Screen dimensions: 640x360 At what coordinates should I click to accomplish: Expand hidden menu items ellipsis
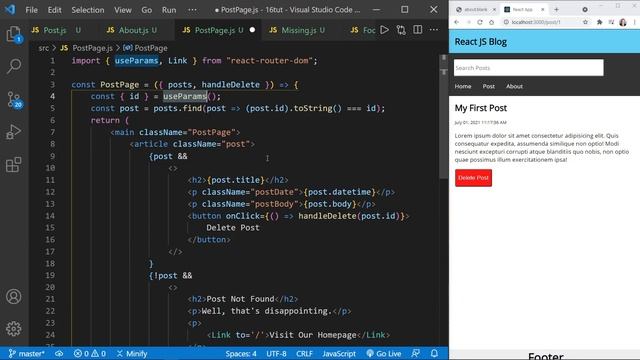pyautogui.click(x=192, y=10)
